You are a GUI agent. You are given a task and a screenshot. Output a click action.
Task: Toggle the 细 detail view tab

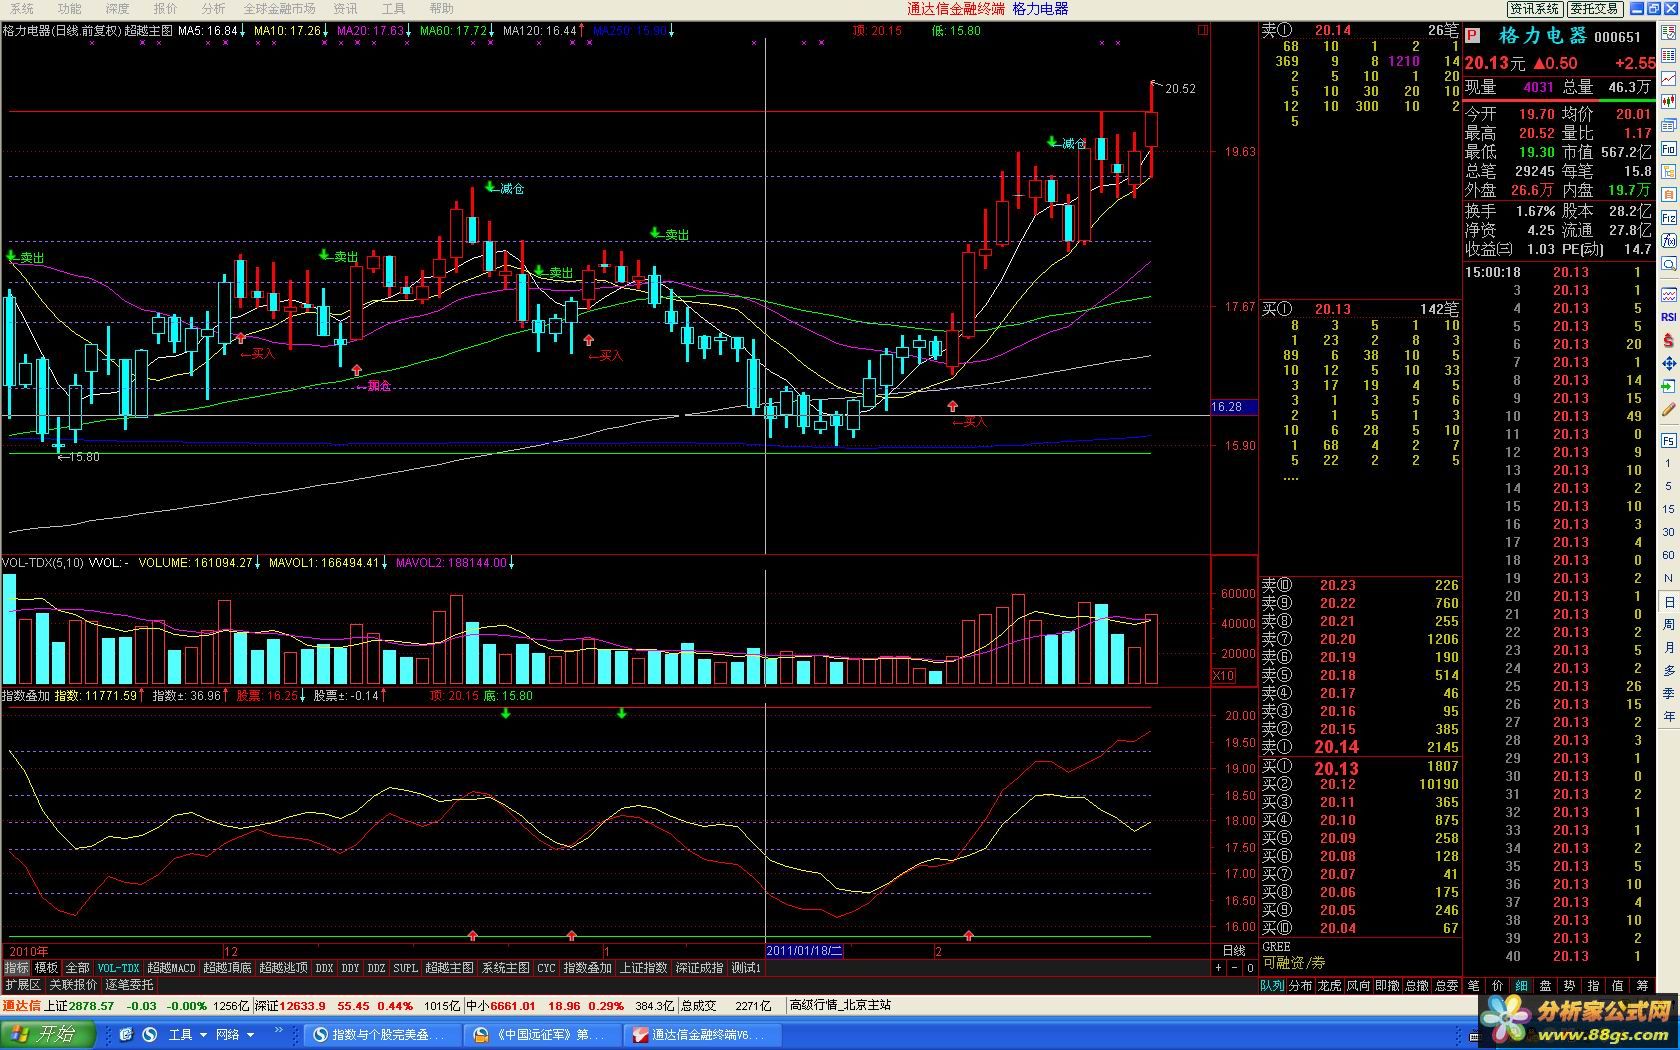click(1521, 985)
